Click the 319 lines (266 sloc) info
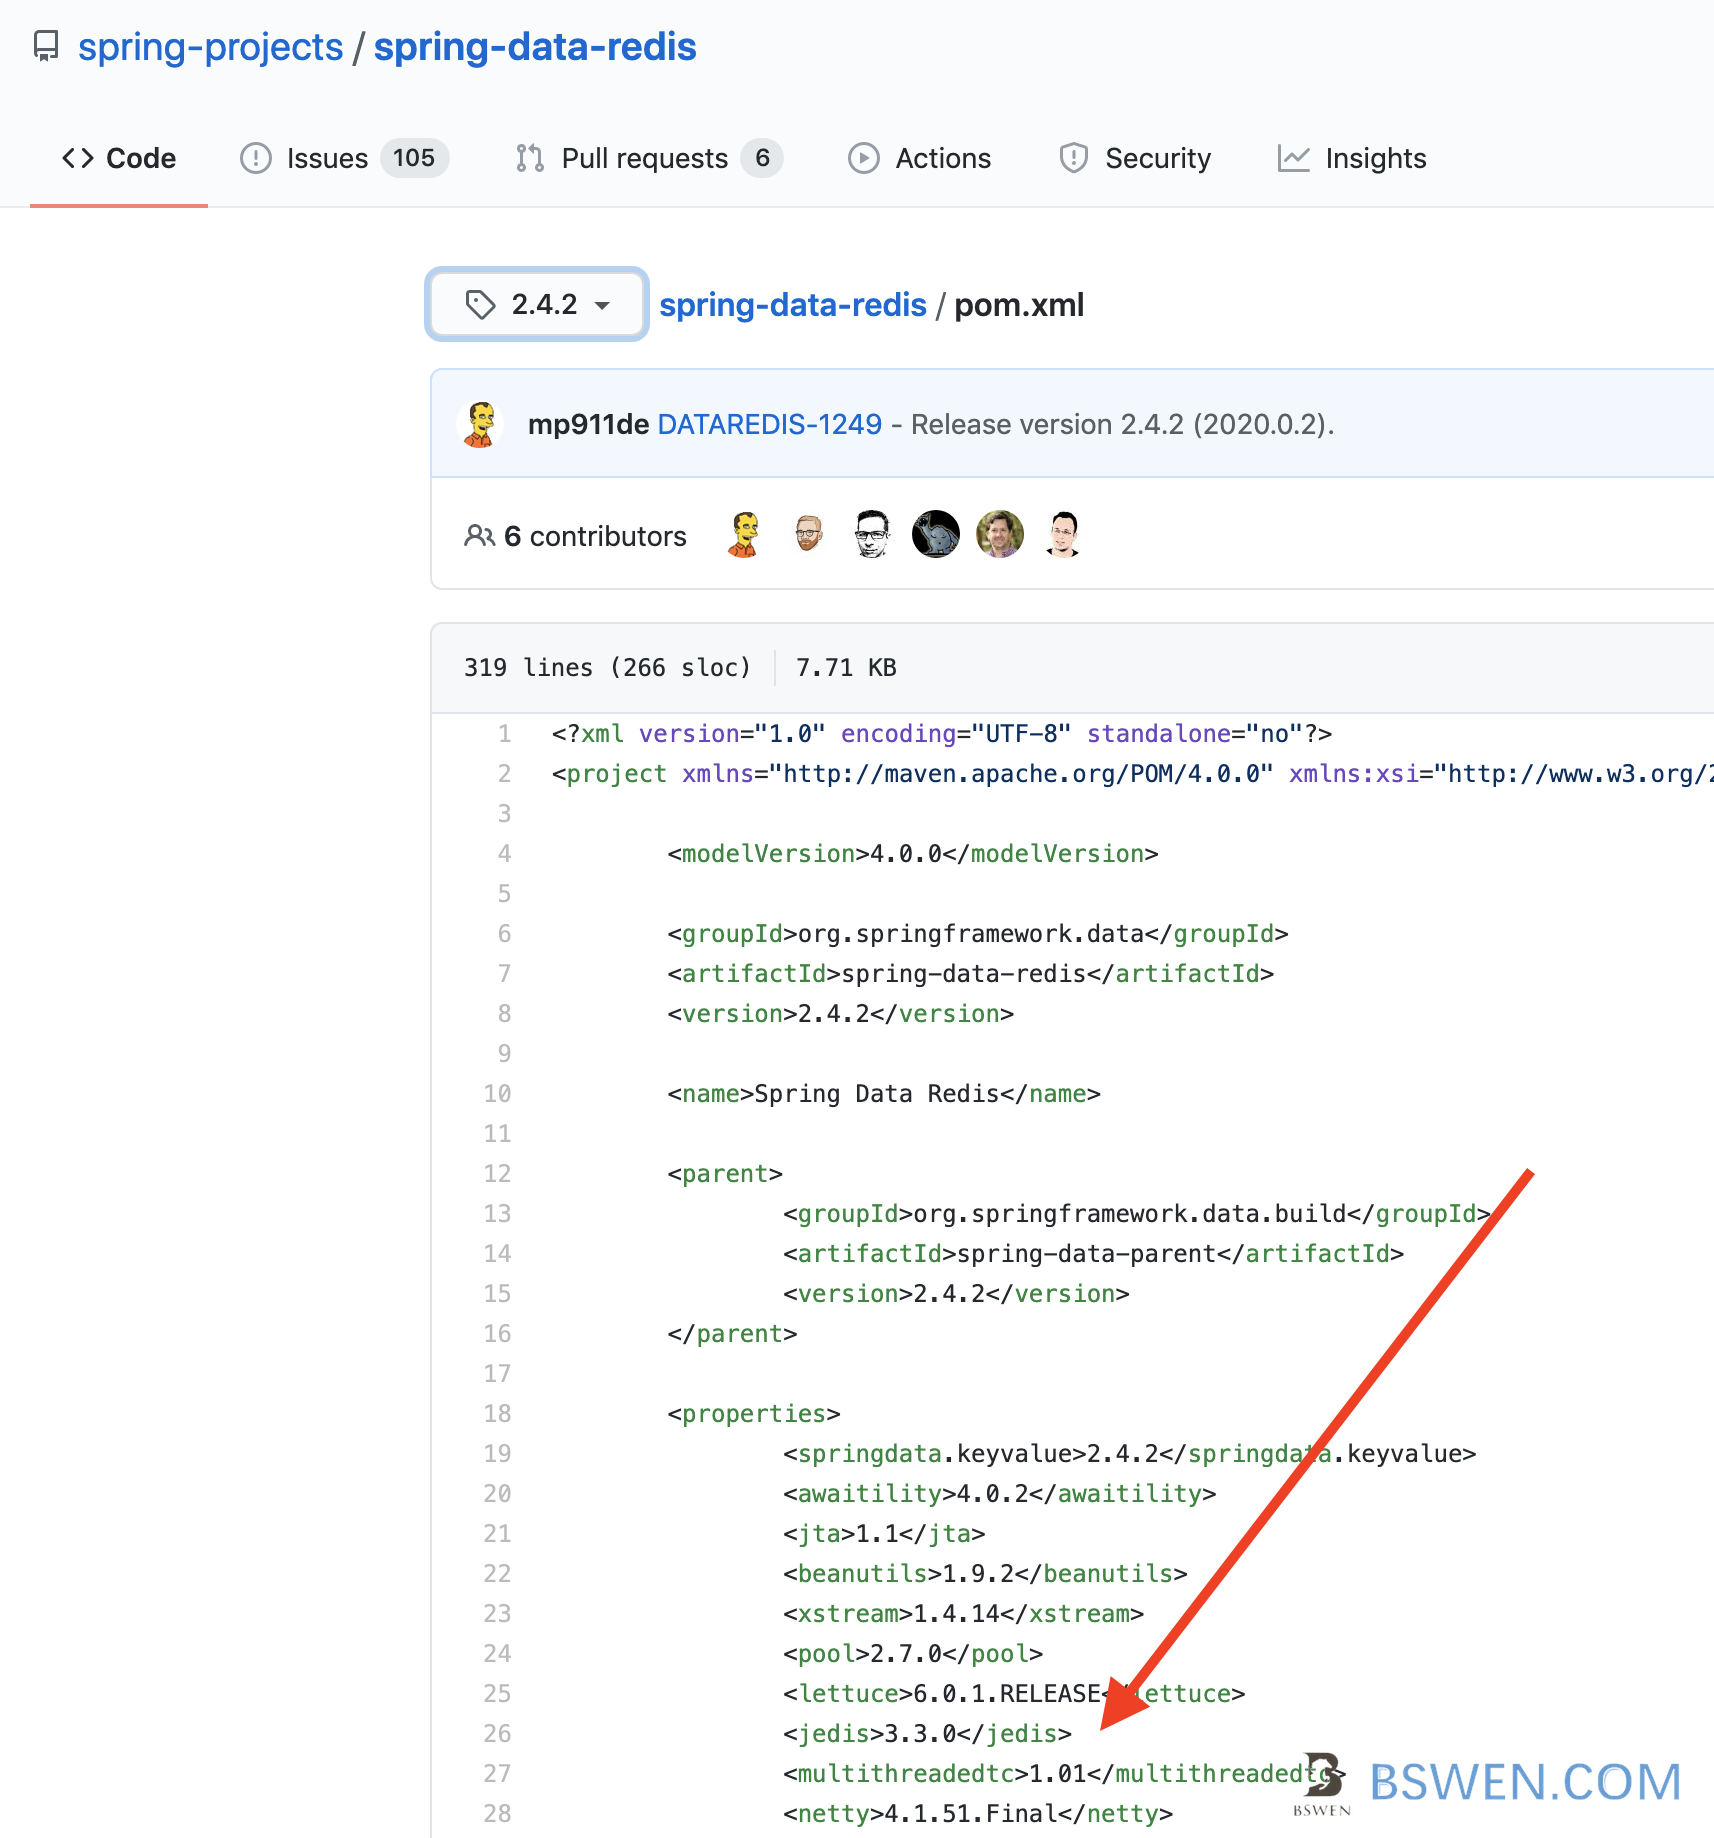Screen dimensions: 1714x1838 point(607,668)
